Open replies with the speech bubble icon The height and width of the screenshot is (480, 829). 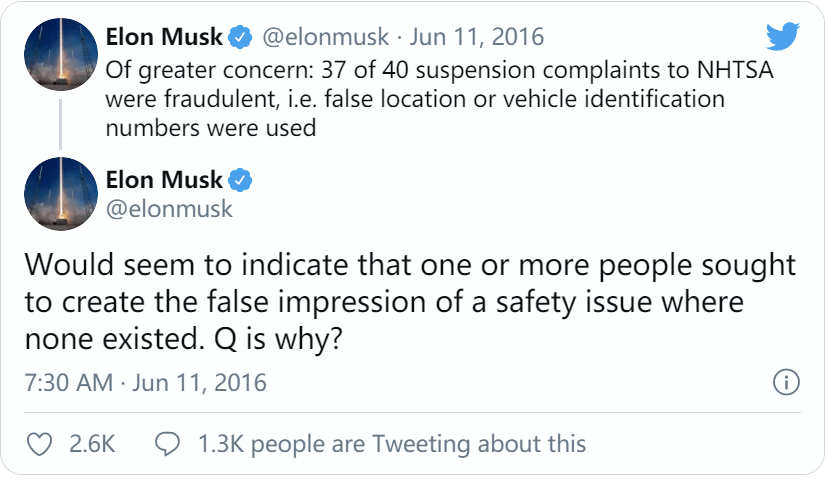pyautogui.click(x=168, y=444)
